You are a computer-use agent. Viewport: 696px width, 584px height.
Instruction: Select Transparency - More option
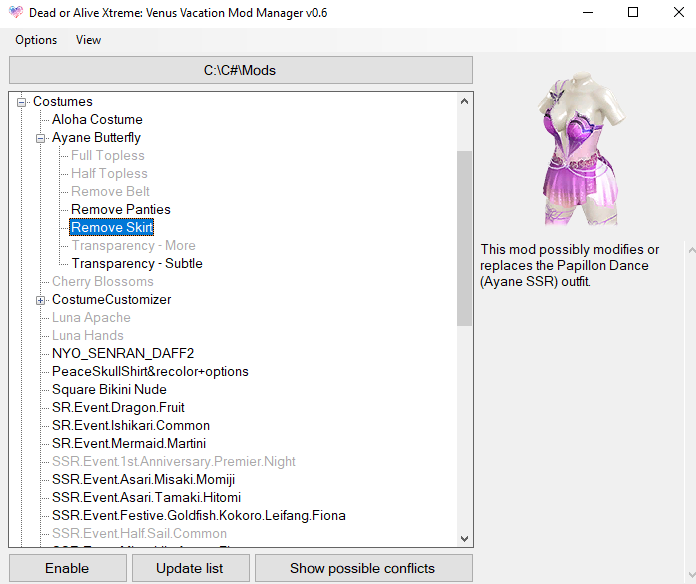coord(134,245)
